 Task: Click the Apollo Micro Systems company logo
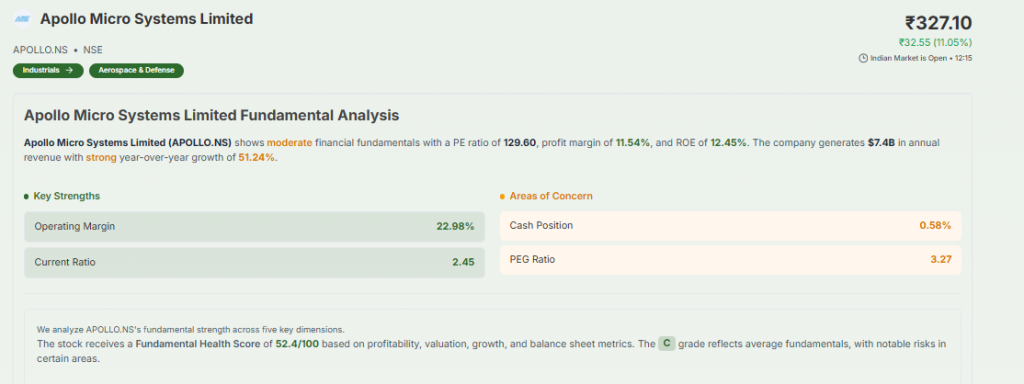coord(22,20)
